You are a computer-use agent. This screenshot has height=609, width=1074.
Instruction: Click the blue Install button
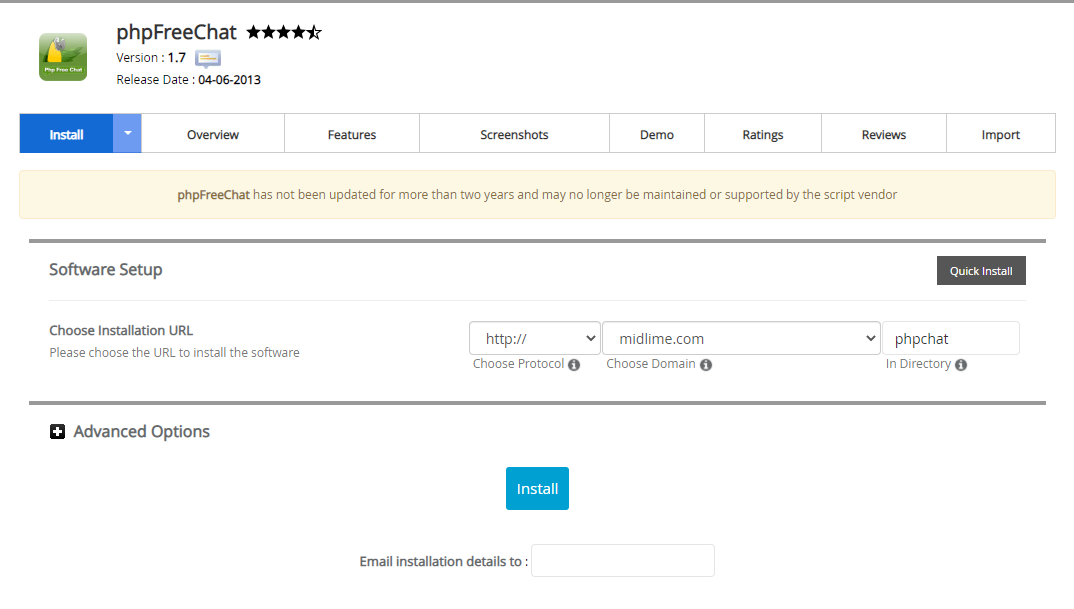pos(537,488)
